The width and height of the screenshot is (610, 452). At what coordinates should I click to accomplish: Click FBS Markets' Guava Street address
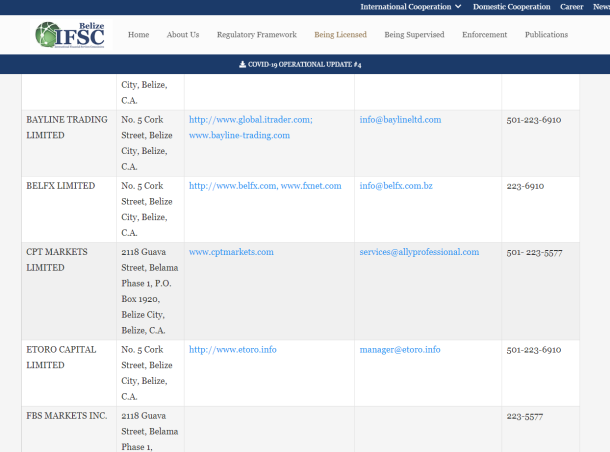[x=150, y=431]
